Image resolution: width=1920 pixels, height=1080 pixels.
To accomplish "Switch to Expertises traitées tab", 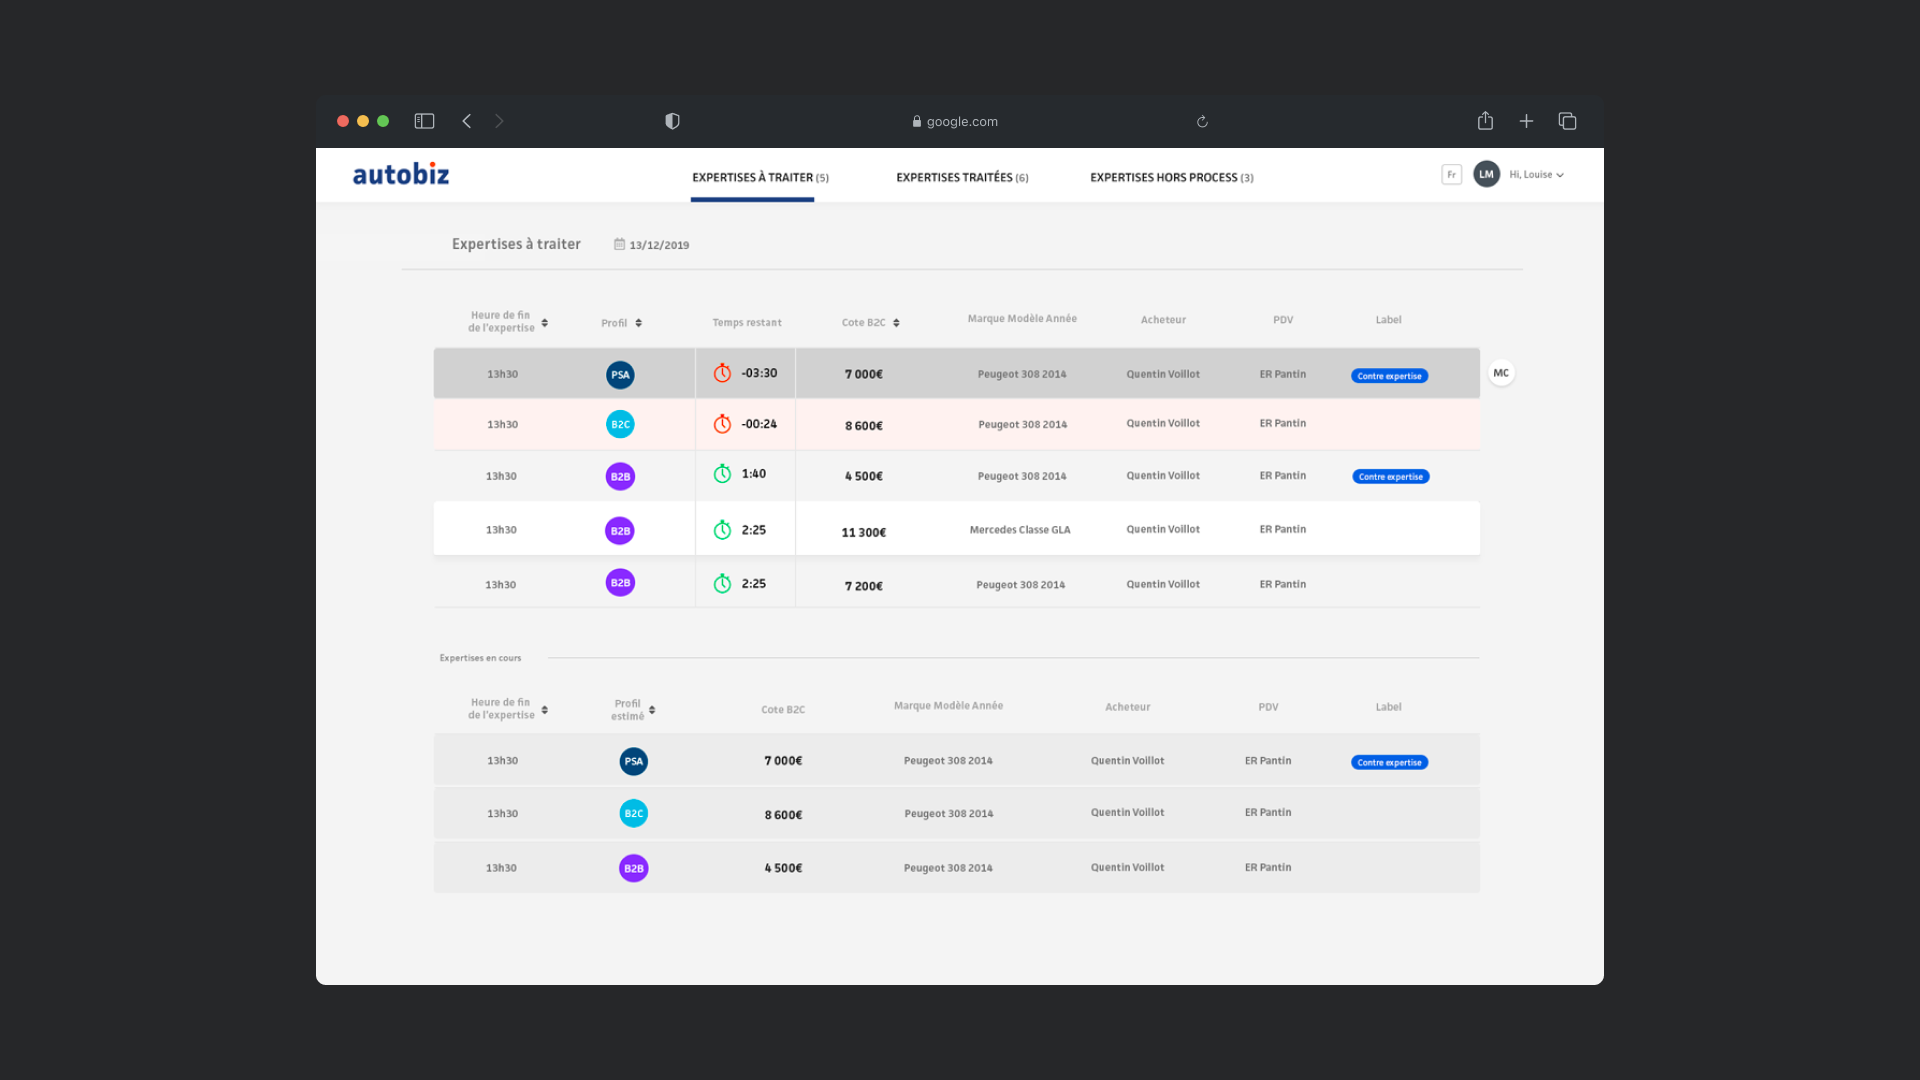I will [x=961, y=178].
